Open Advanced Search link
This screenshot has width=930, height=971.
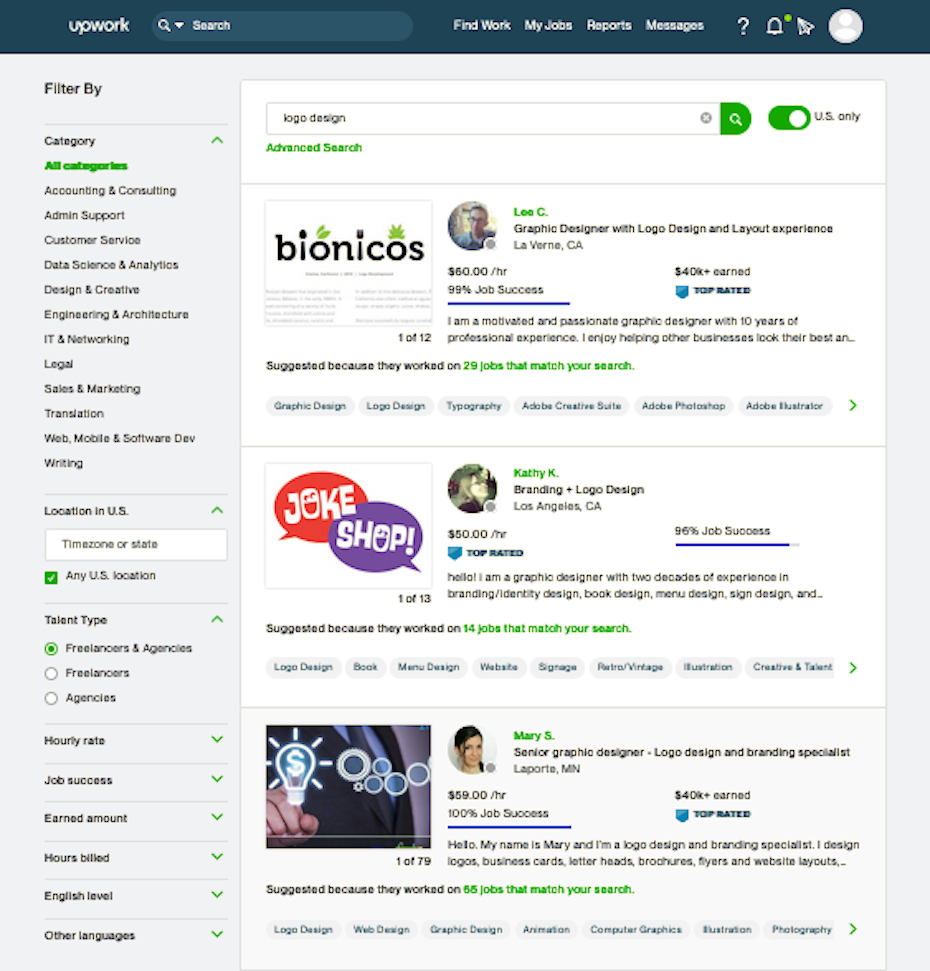[x=313, y=148]
